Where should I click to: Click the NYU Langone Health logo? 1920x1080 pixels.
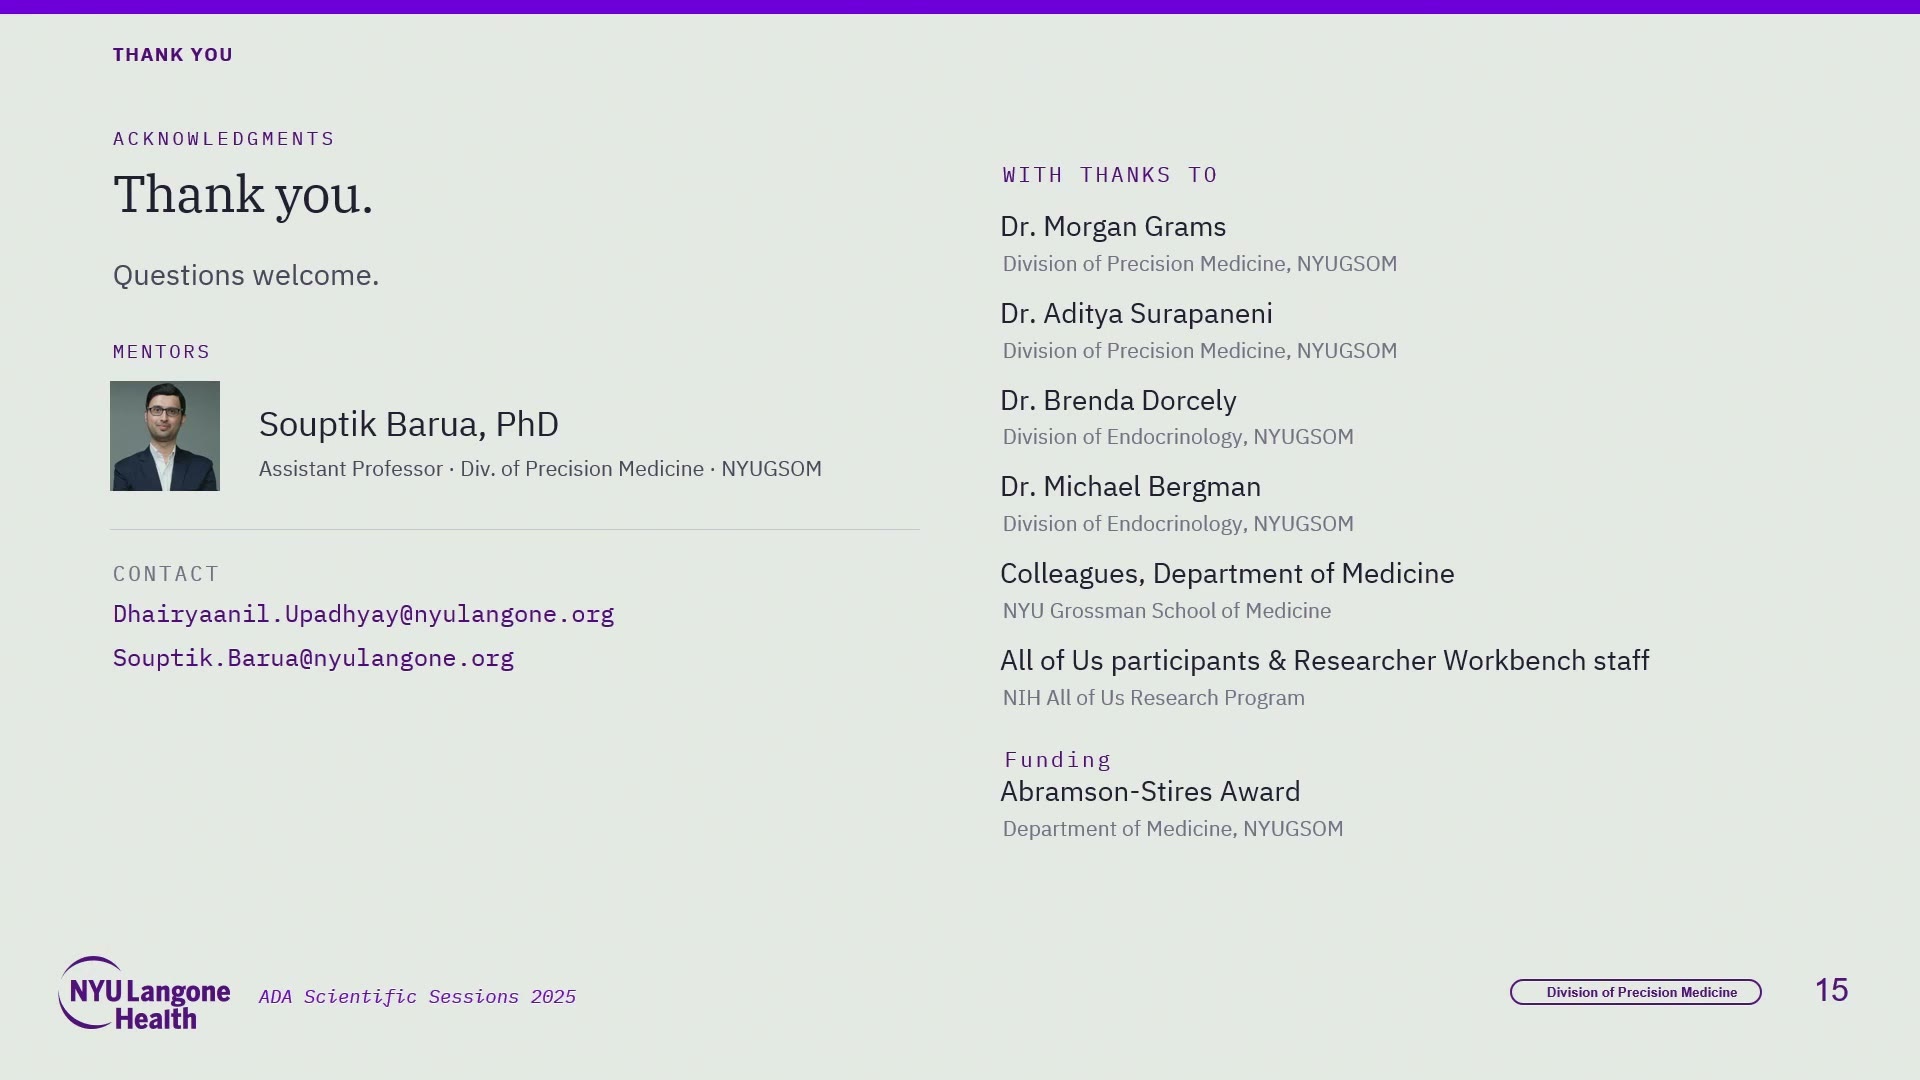(144, 993)
